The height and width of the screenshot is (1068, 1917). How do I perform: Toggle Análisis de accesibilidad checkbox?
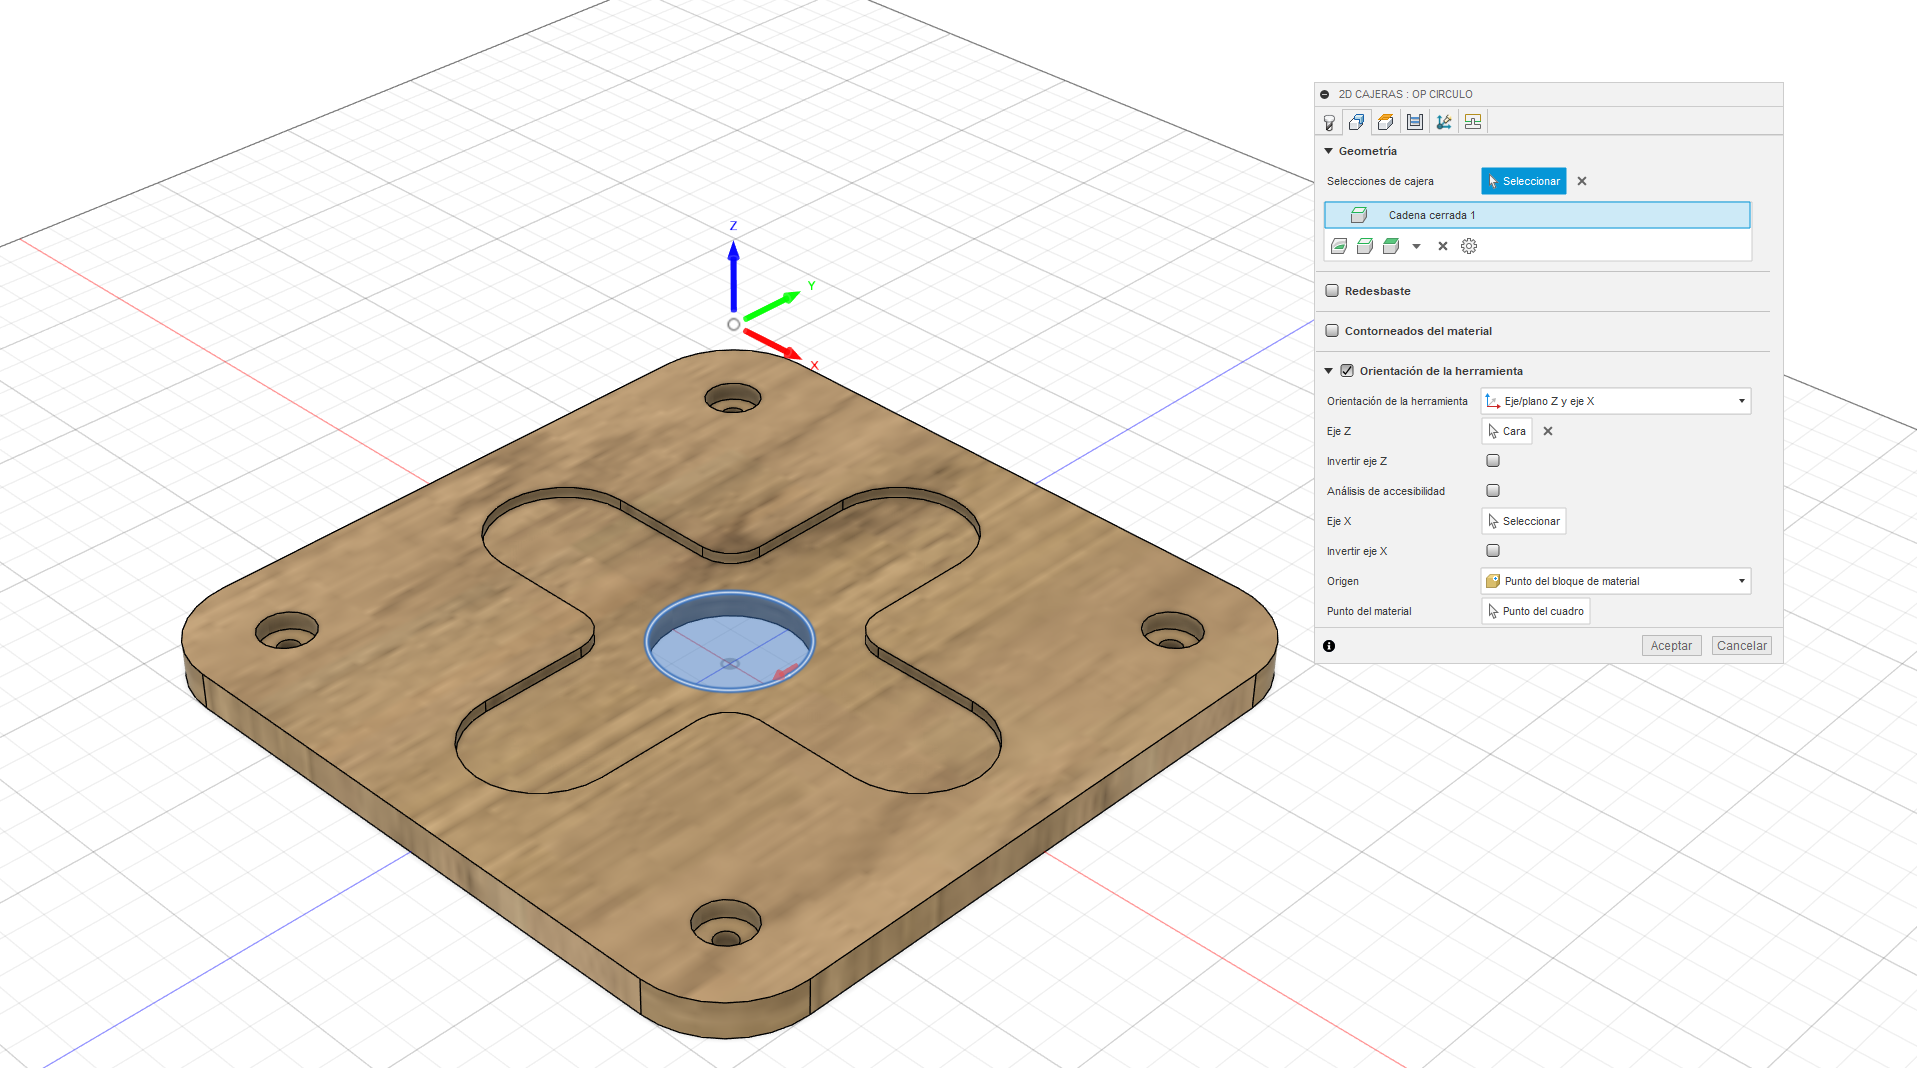point(1493,491)
